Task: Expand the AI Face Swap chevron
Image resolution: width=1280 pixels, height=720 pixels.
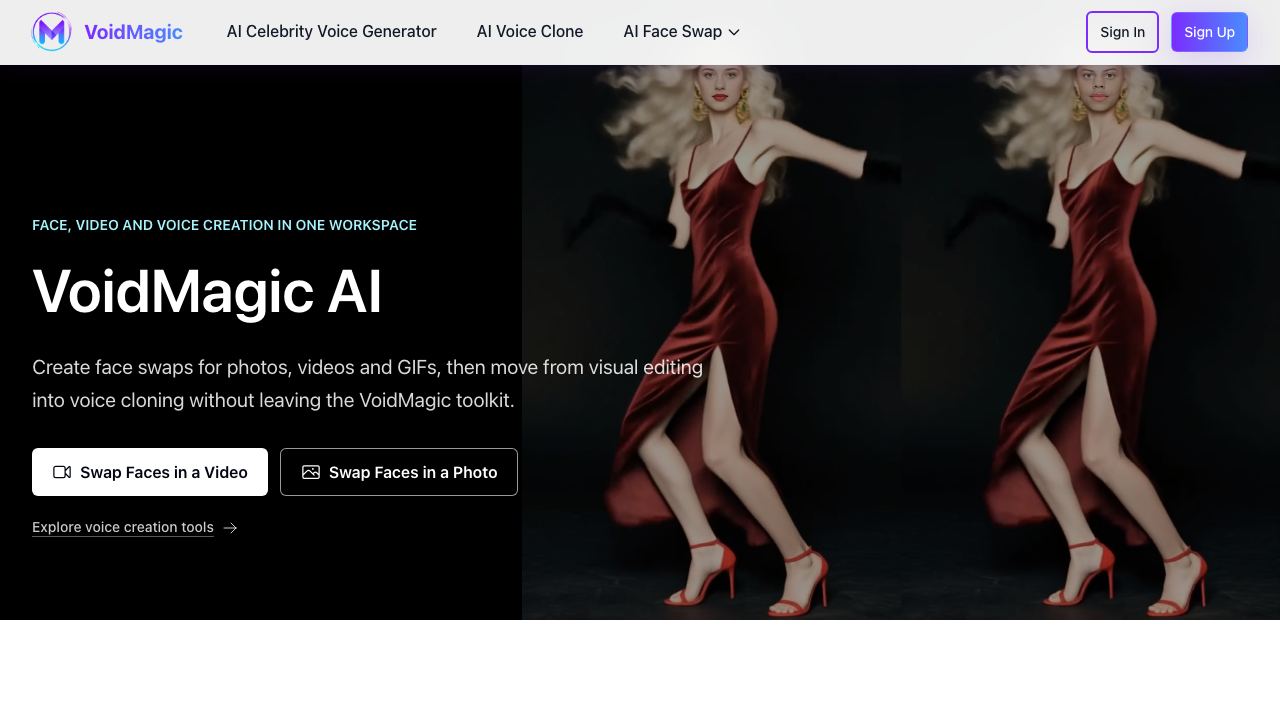Action: 734,32
